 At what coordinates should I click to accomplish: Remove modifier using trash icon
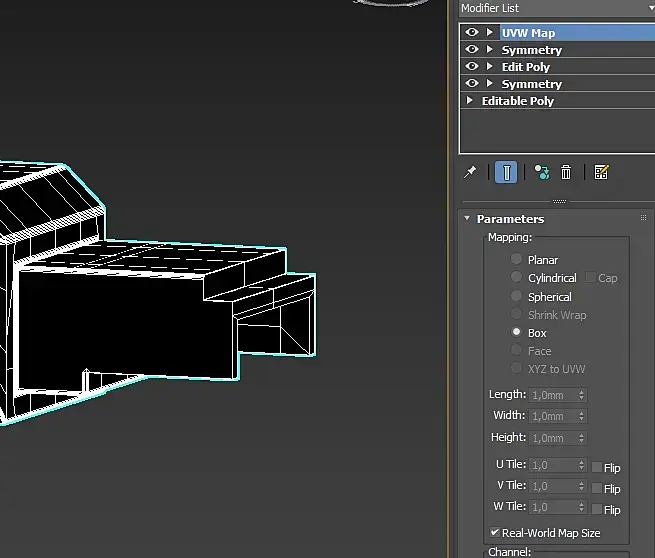coord(566,172)
